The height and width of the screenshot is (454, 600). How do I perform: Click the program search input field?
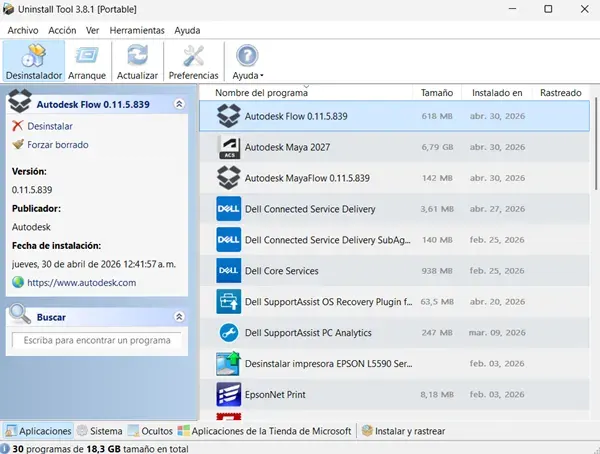coord(96,340)
